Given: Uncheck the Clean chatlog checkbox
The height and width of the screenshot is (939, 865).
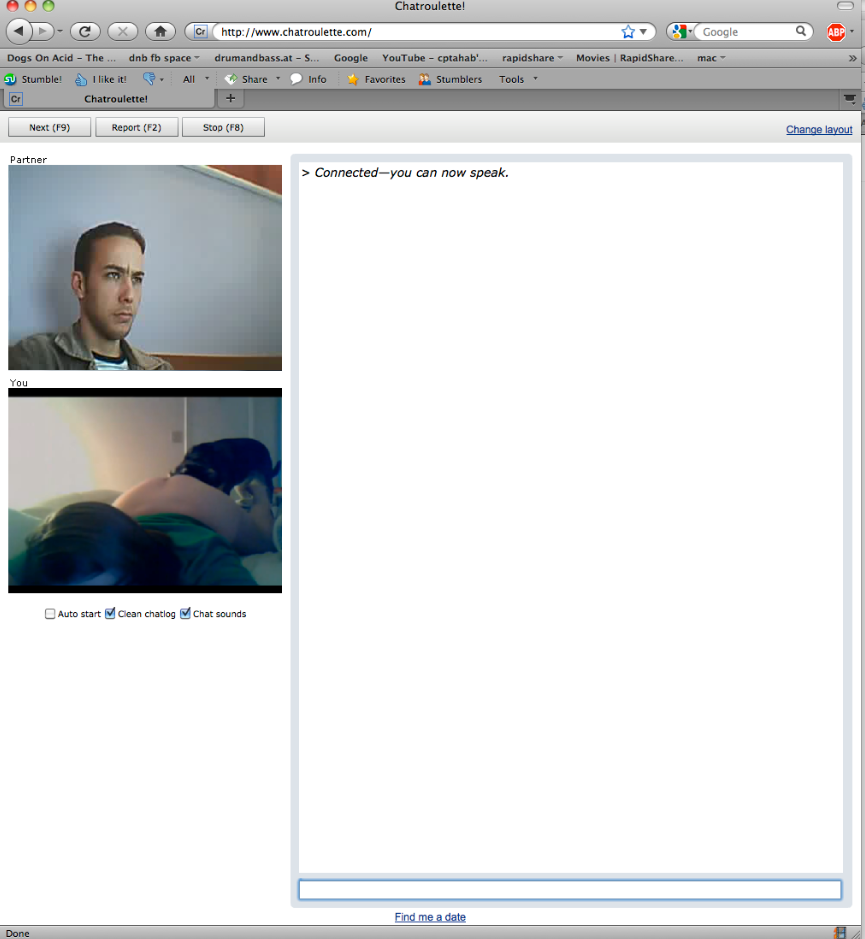Looking at the screenshot, I should pyautogui.click(x=110, y=614).
